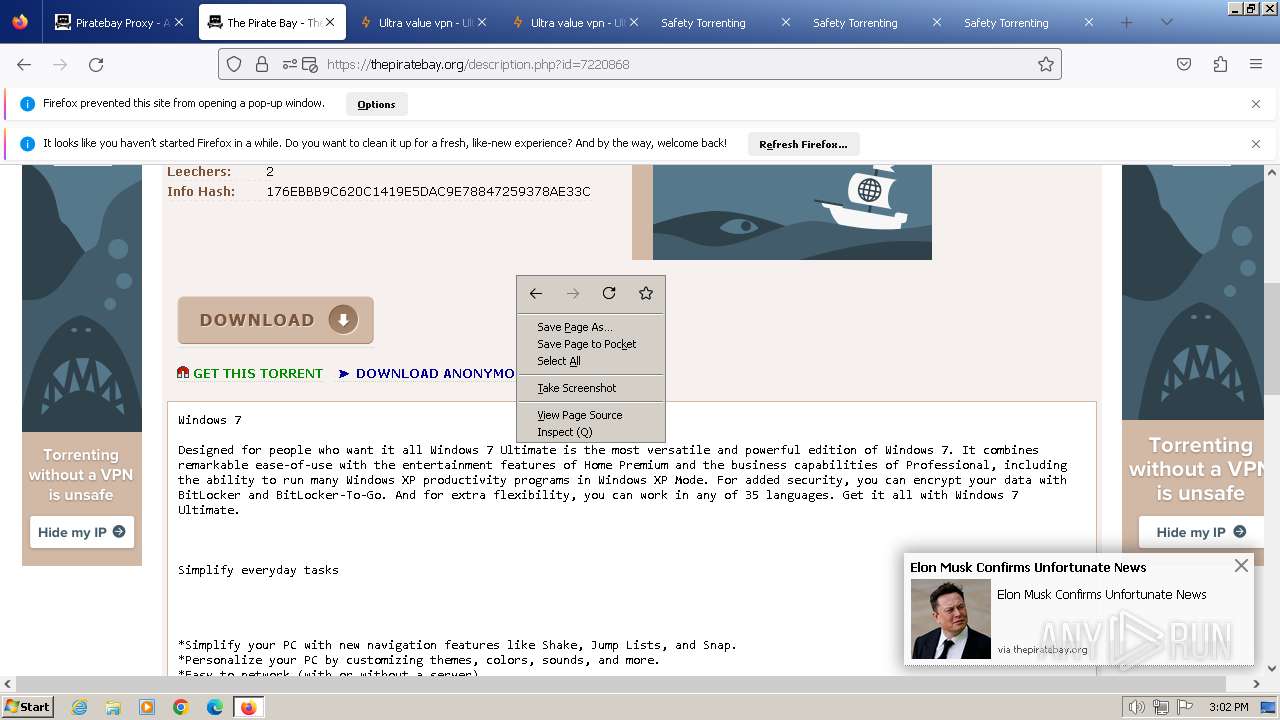Viewport: 1280px width, 720px height.
Task: Click the Firefox taskbar button
Action: [248, 707]
